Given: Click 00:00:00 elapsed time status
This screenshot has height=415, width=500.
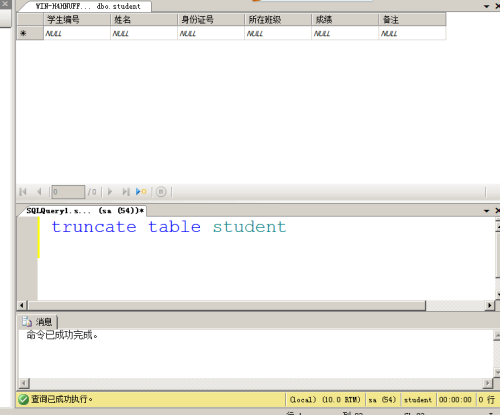Looking at the screenshot, I should [x=455, y=399].
